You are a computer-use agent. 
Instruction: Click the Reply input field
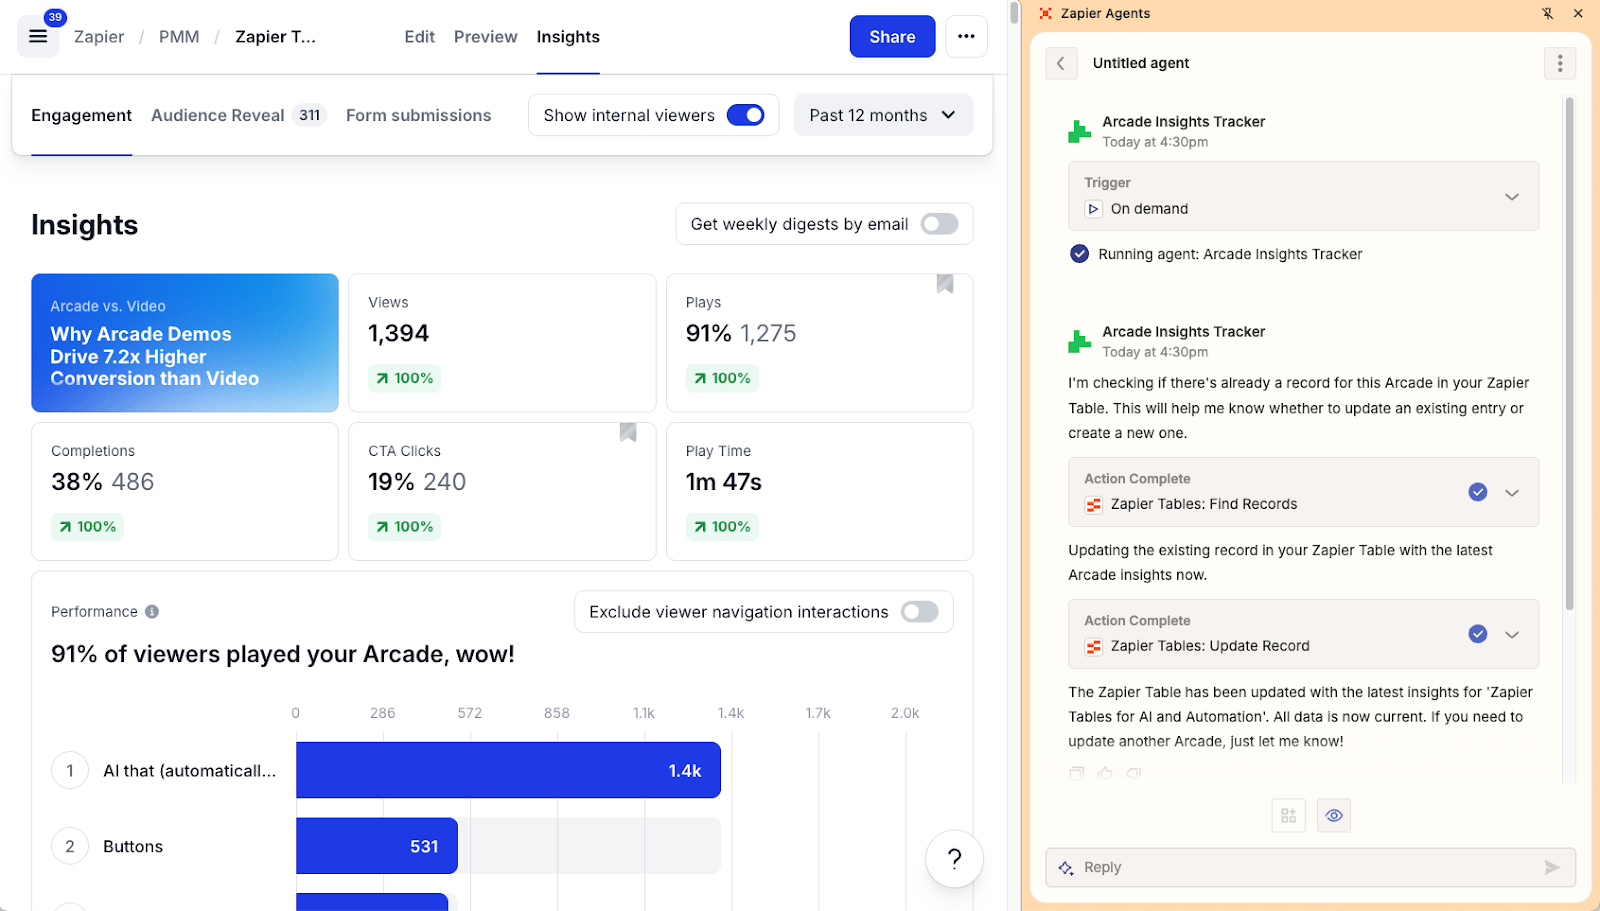(x=1310, y=867)
